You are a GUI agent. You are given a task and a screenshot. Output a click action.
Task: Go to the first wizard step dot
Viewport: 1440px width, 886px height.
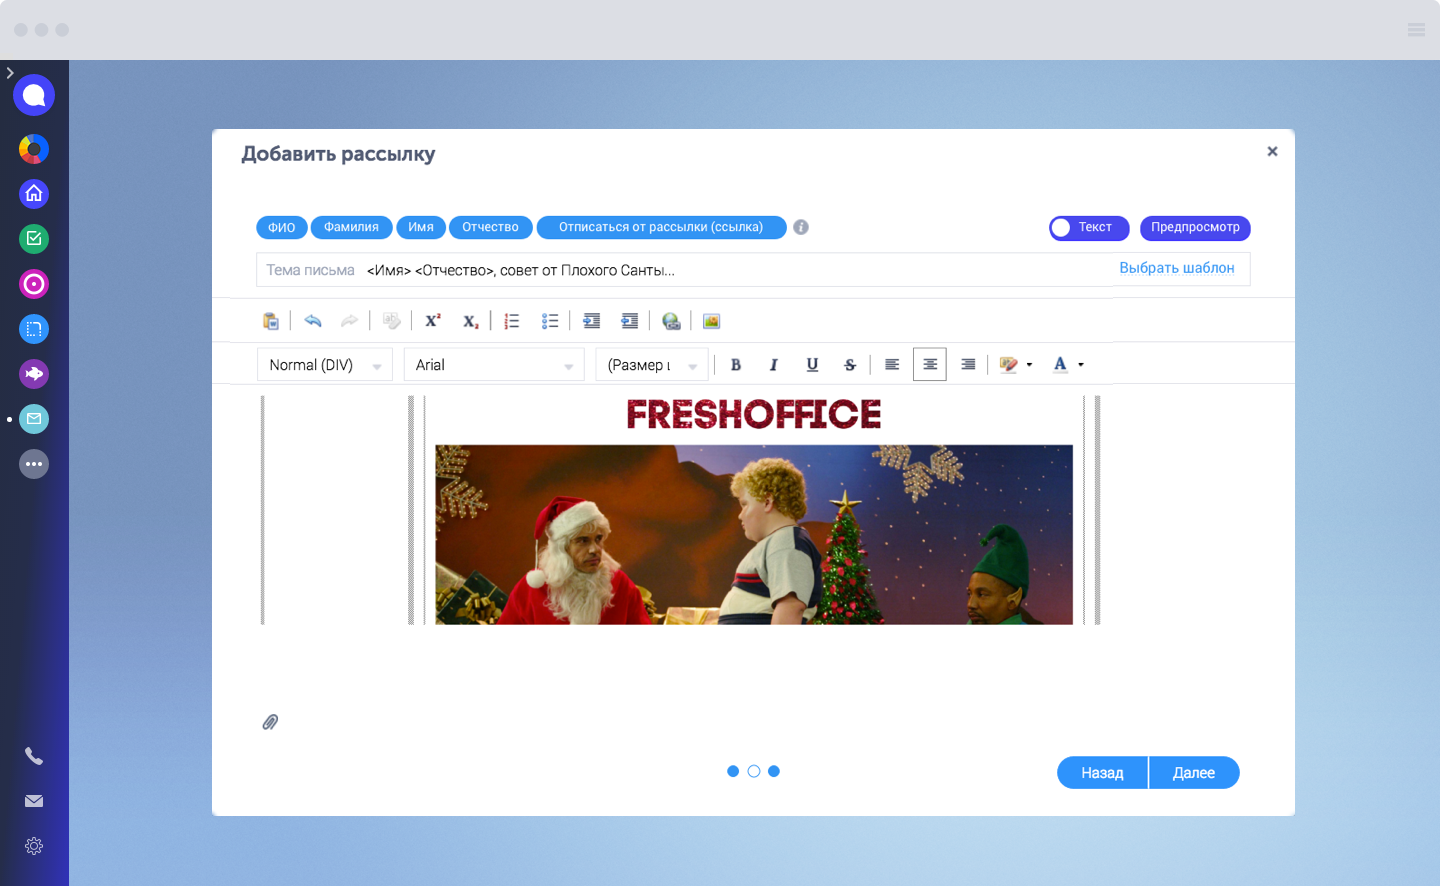point(733,771)
